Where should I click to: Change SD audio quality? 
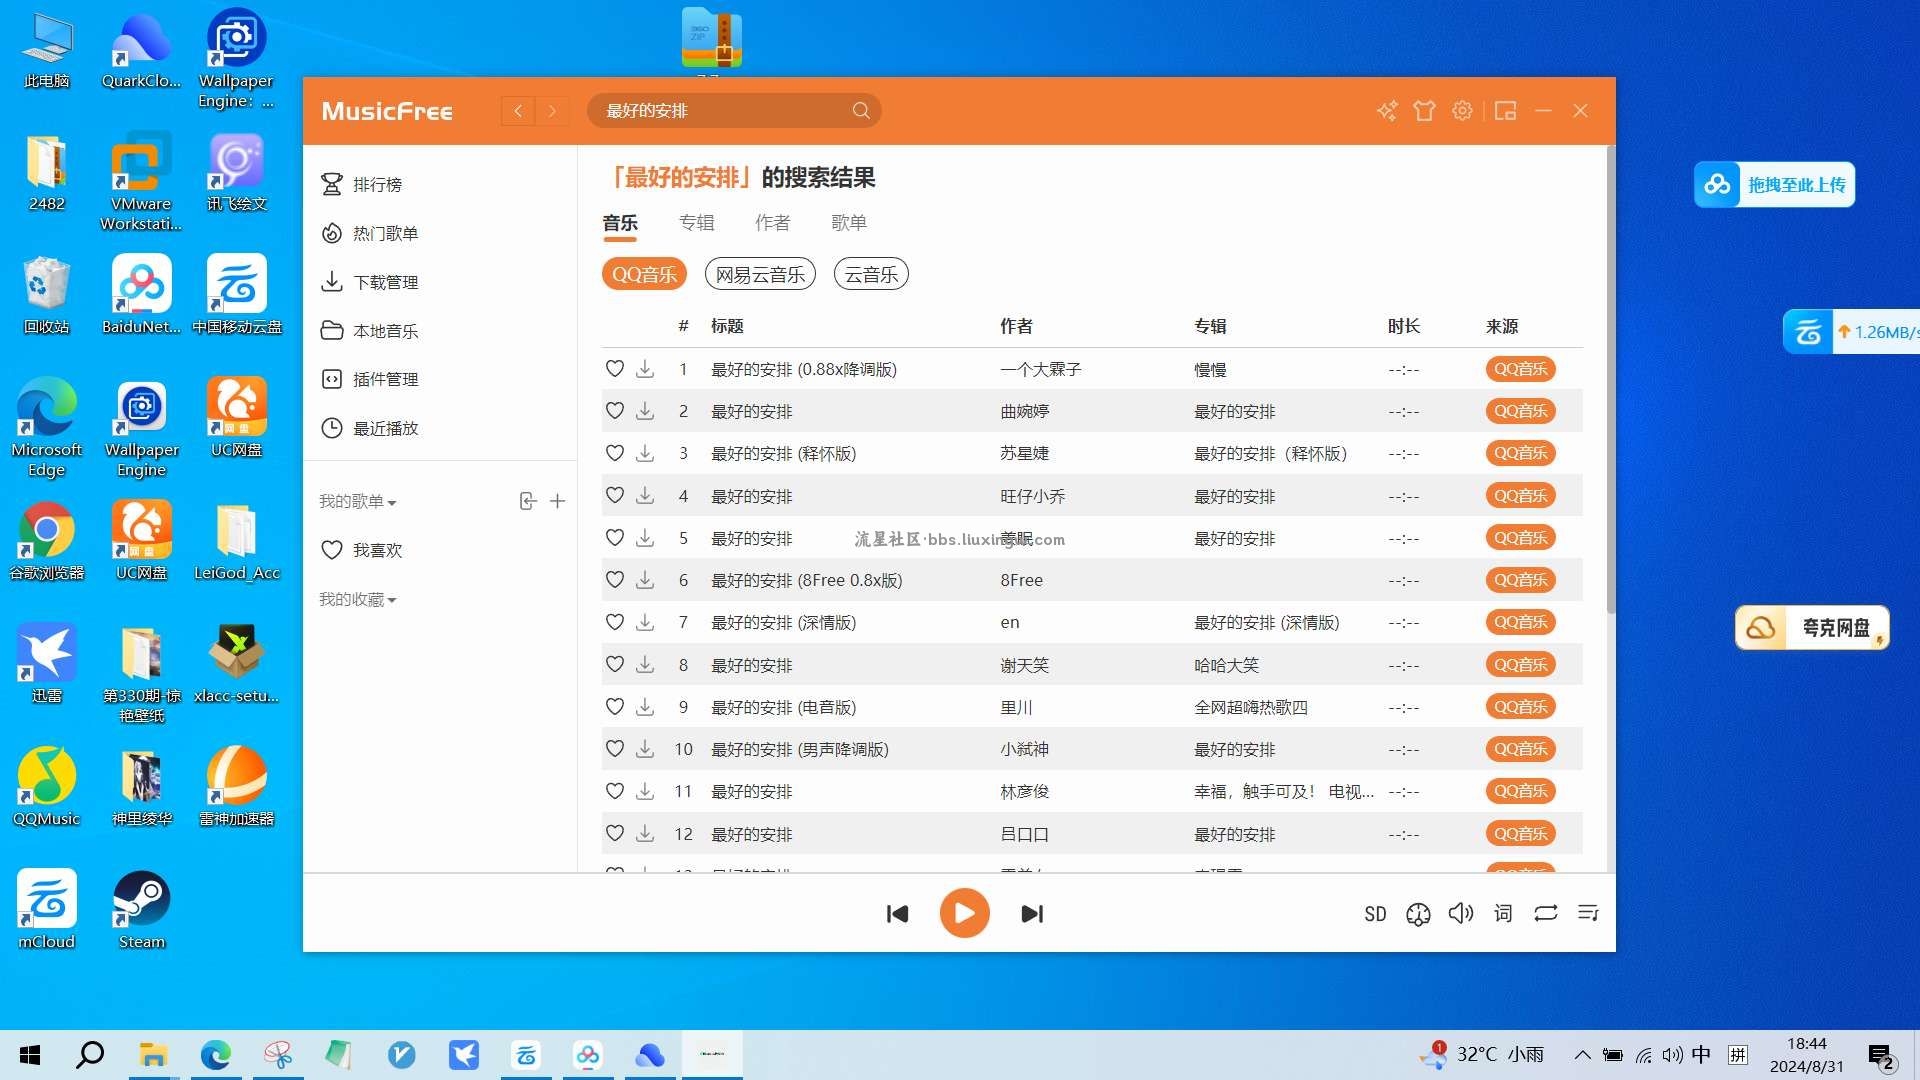click(x=1375, y=914)
